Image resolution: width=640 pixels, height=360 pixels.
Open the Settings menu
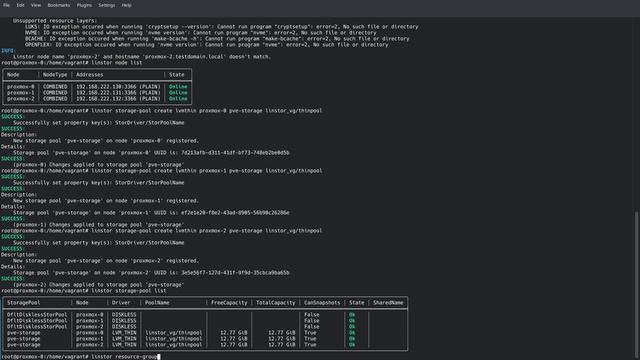pyautogui.click(x=107, y=5)
